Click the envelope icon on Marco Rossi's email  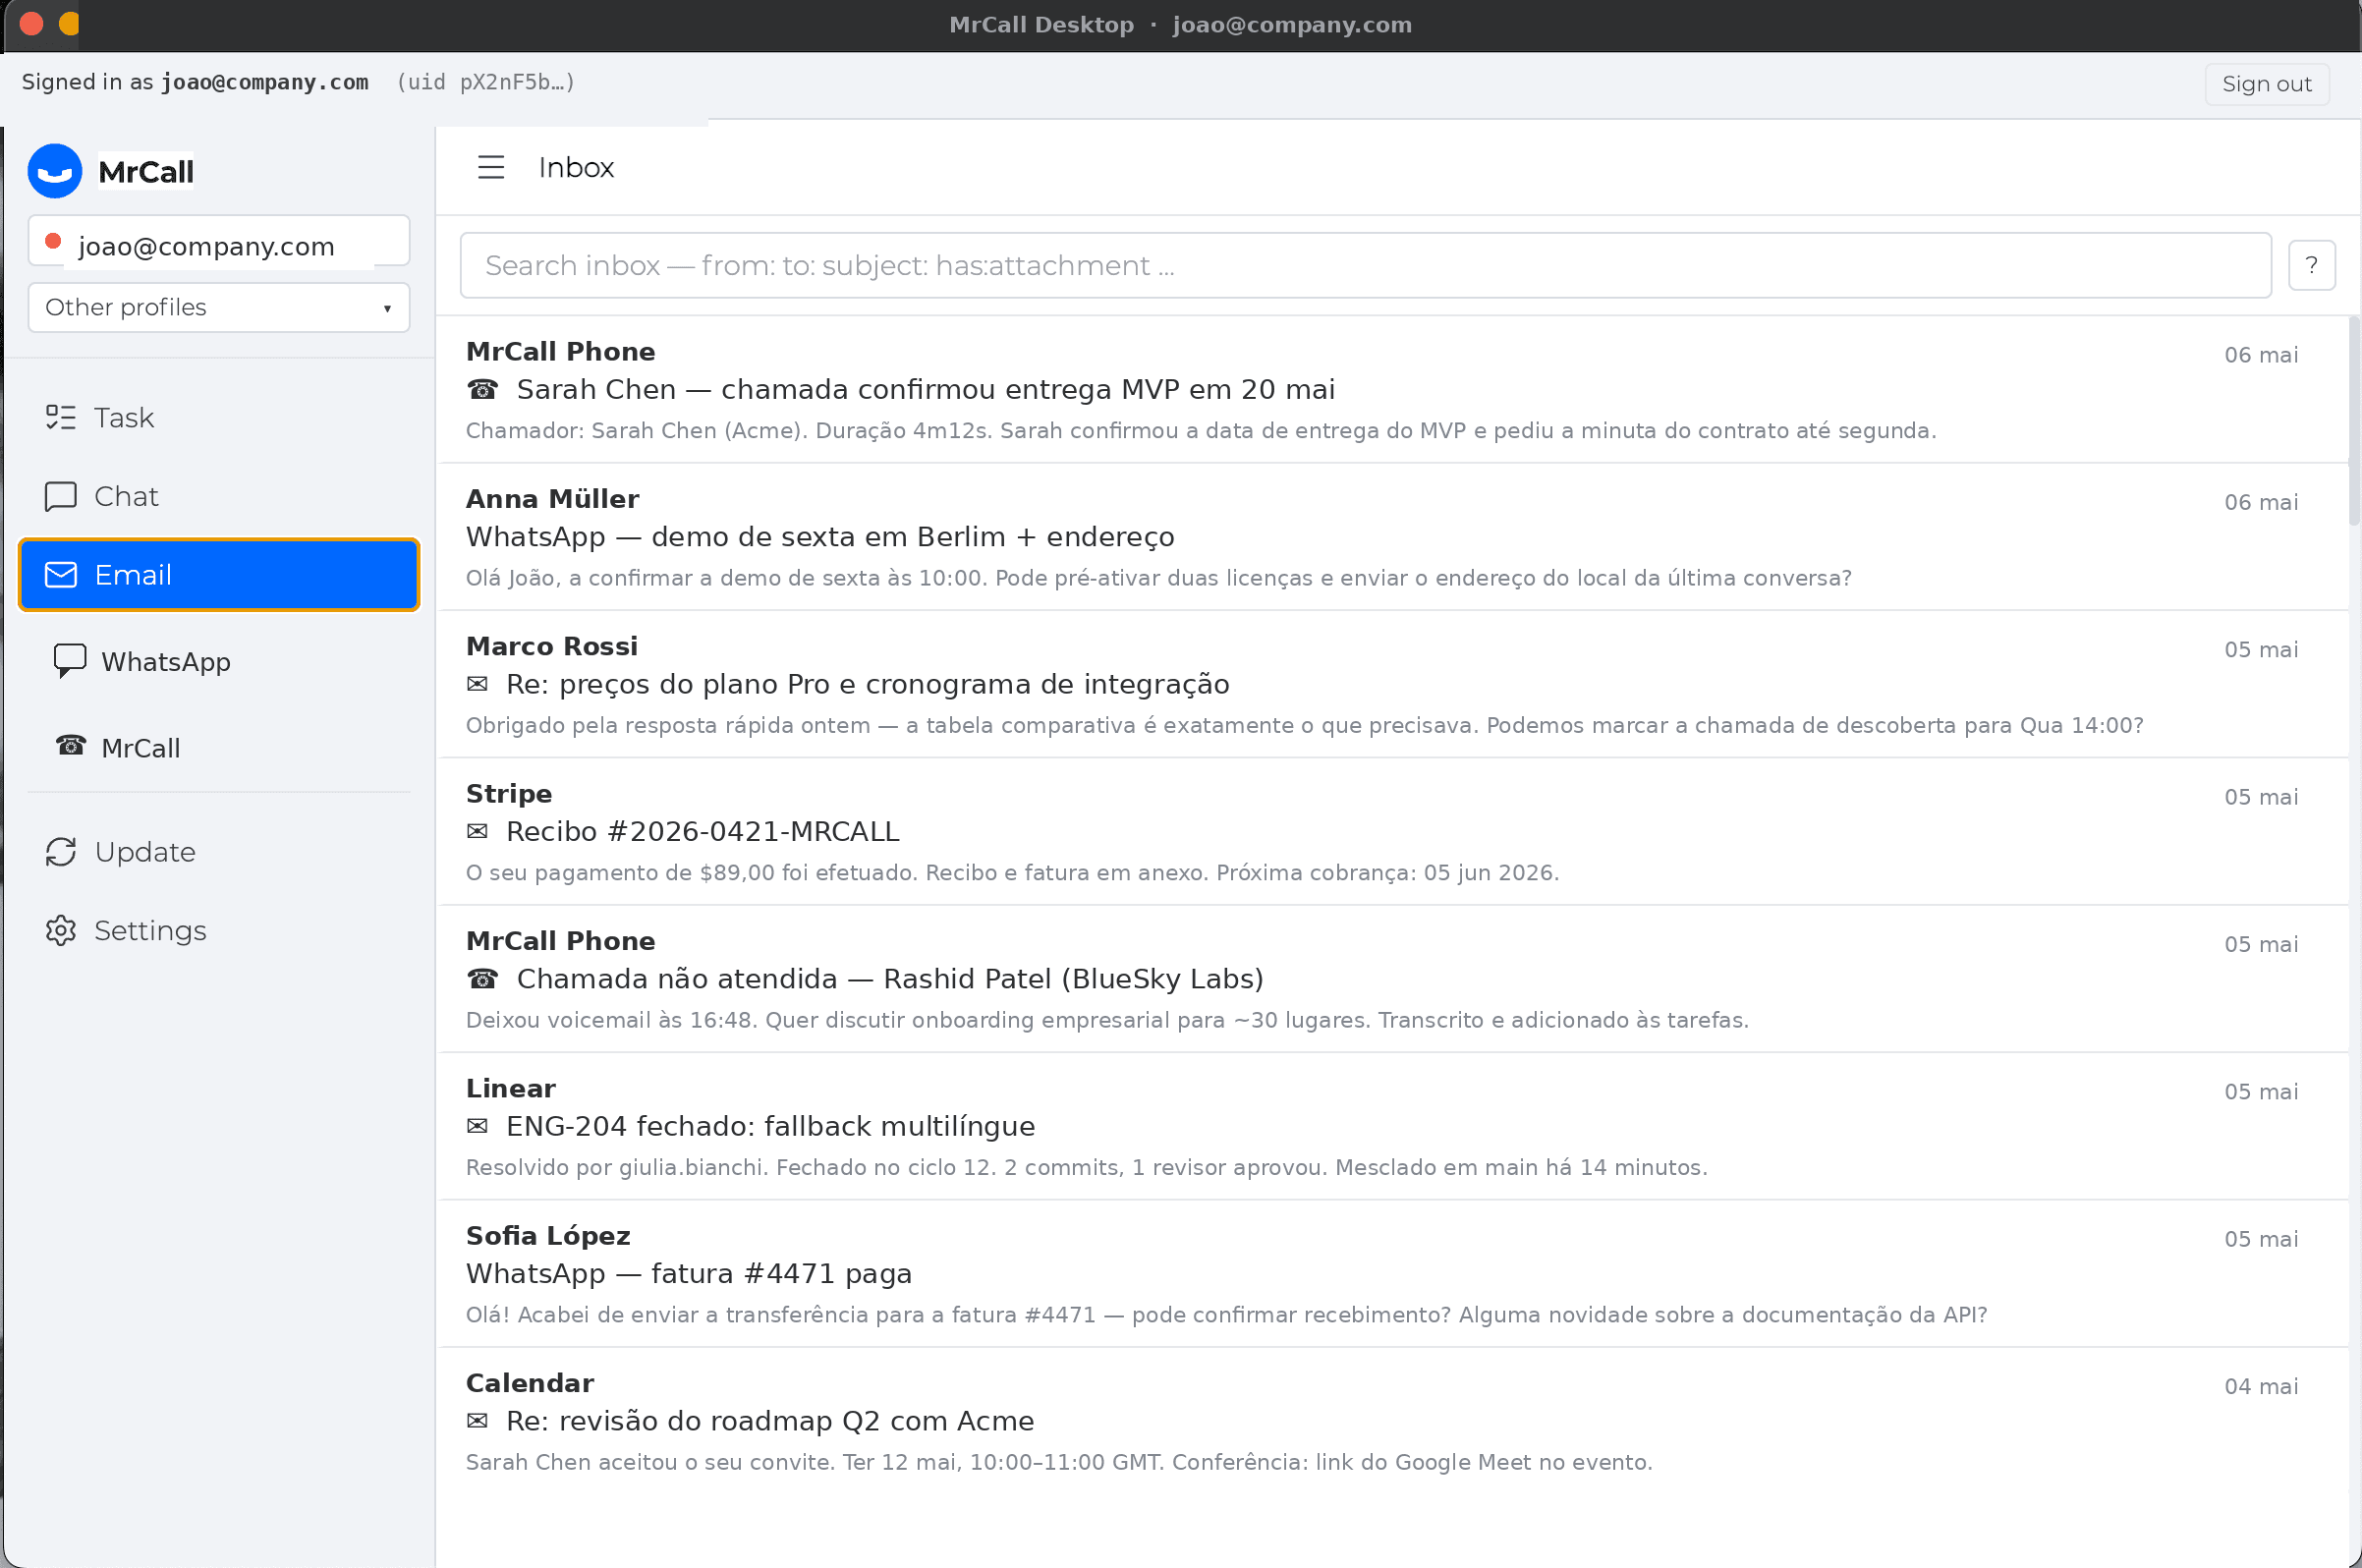pyautogui.click(x=478, y=685)
